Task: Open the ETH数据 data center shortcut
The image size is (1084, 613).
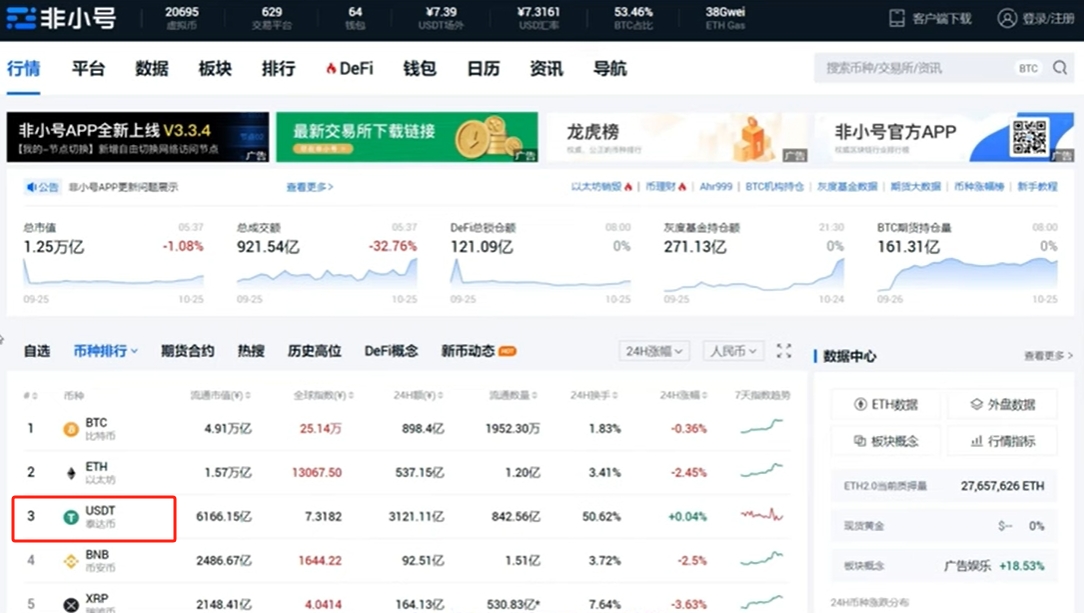Action: coord(886,404)
